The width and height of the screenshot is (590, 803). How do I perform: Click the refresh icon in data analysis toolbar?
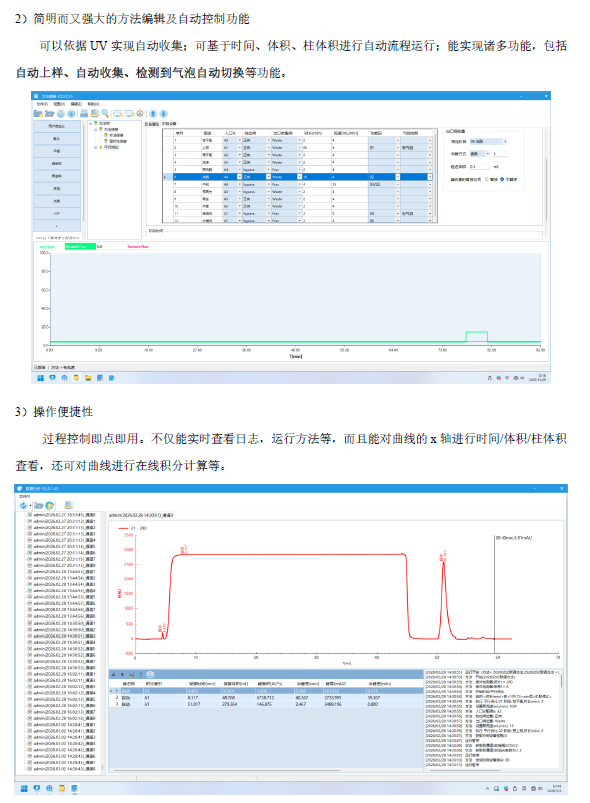(24, 505)
